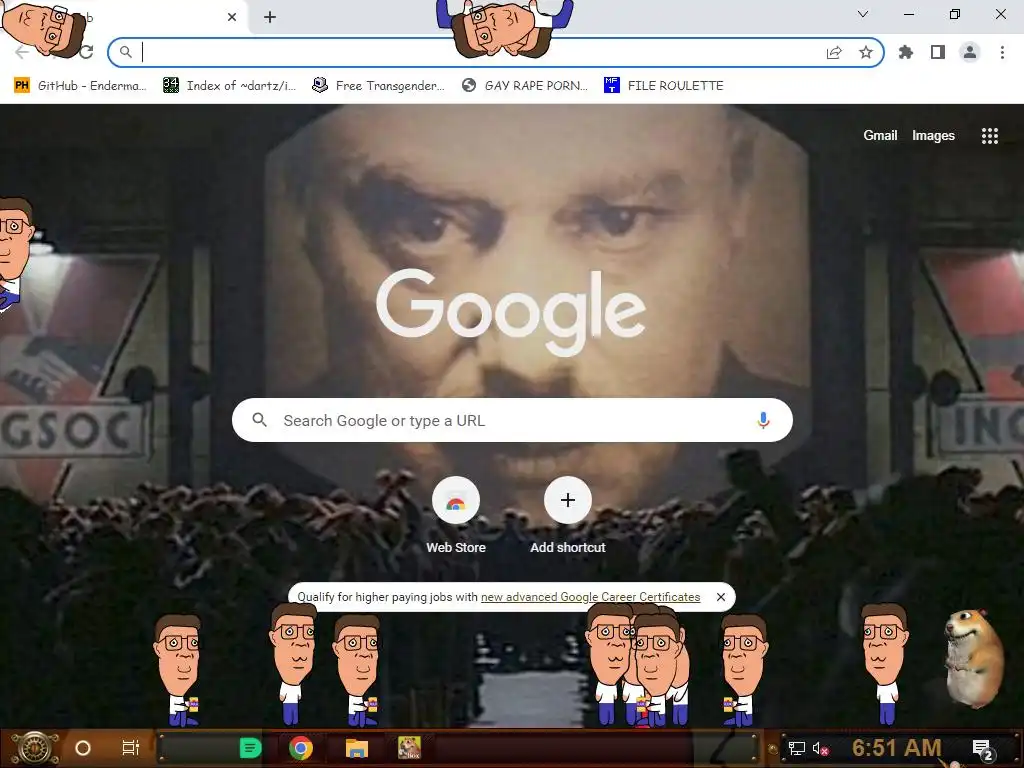1024x768 pixels.
Task: Open Chrome's three-dot menu
Action: (1002, 52)
